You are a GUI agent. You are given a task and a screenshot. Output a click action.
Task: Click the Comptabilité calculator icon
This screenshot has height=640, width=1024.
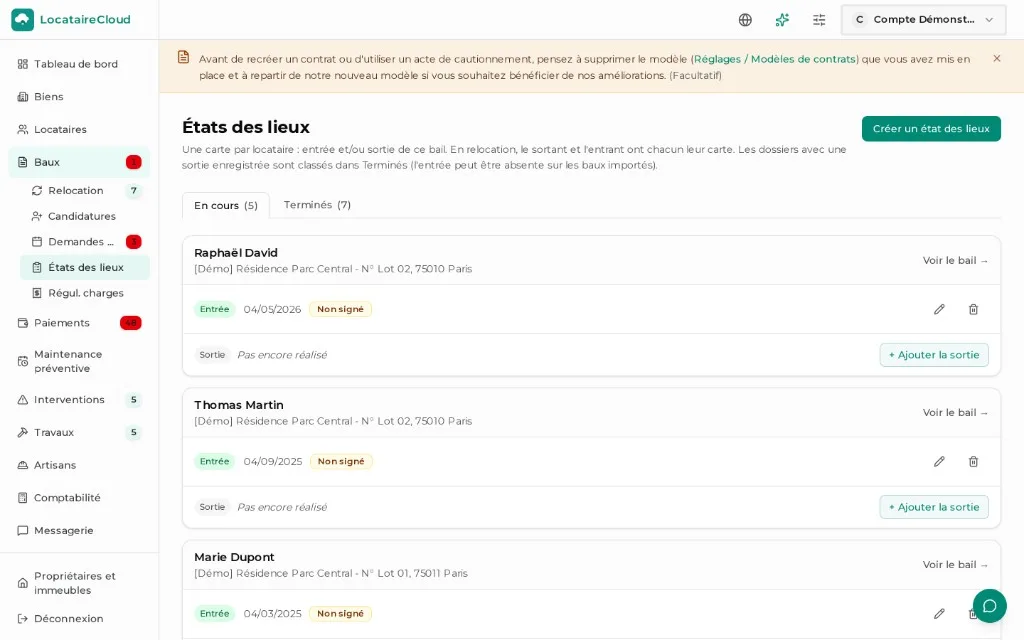[x=23, y=498]
